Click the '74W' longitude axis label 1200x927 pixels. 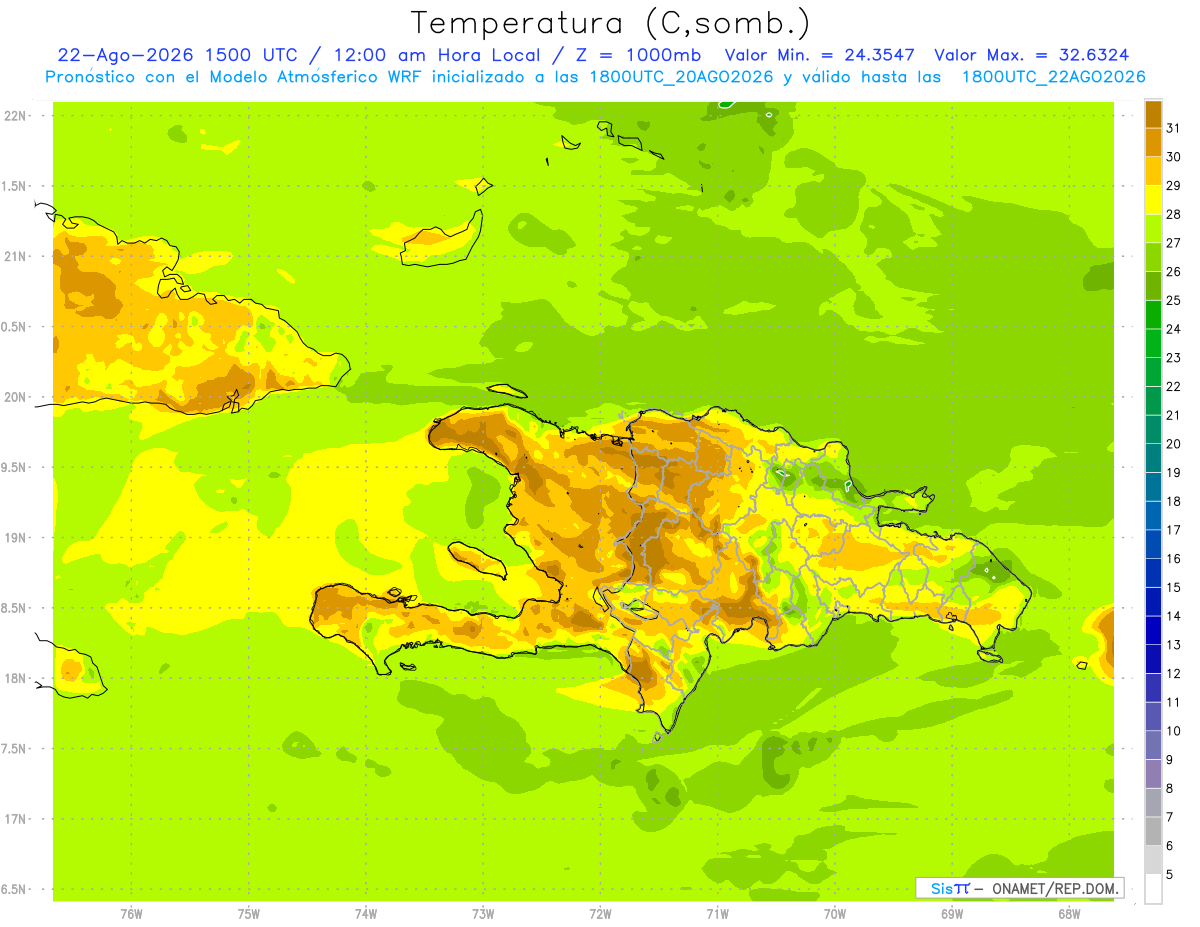[x=366, y=914]
